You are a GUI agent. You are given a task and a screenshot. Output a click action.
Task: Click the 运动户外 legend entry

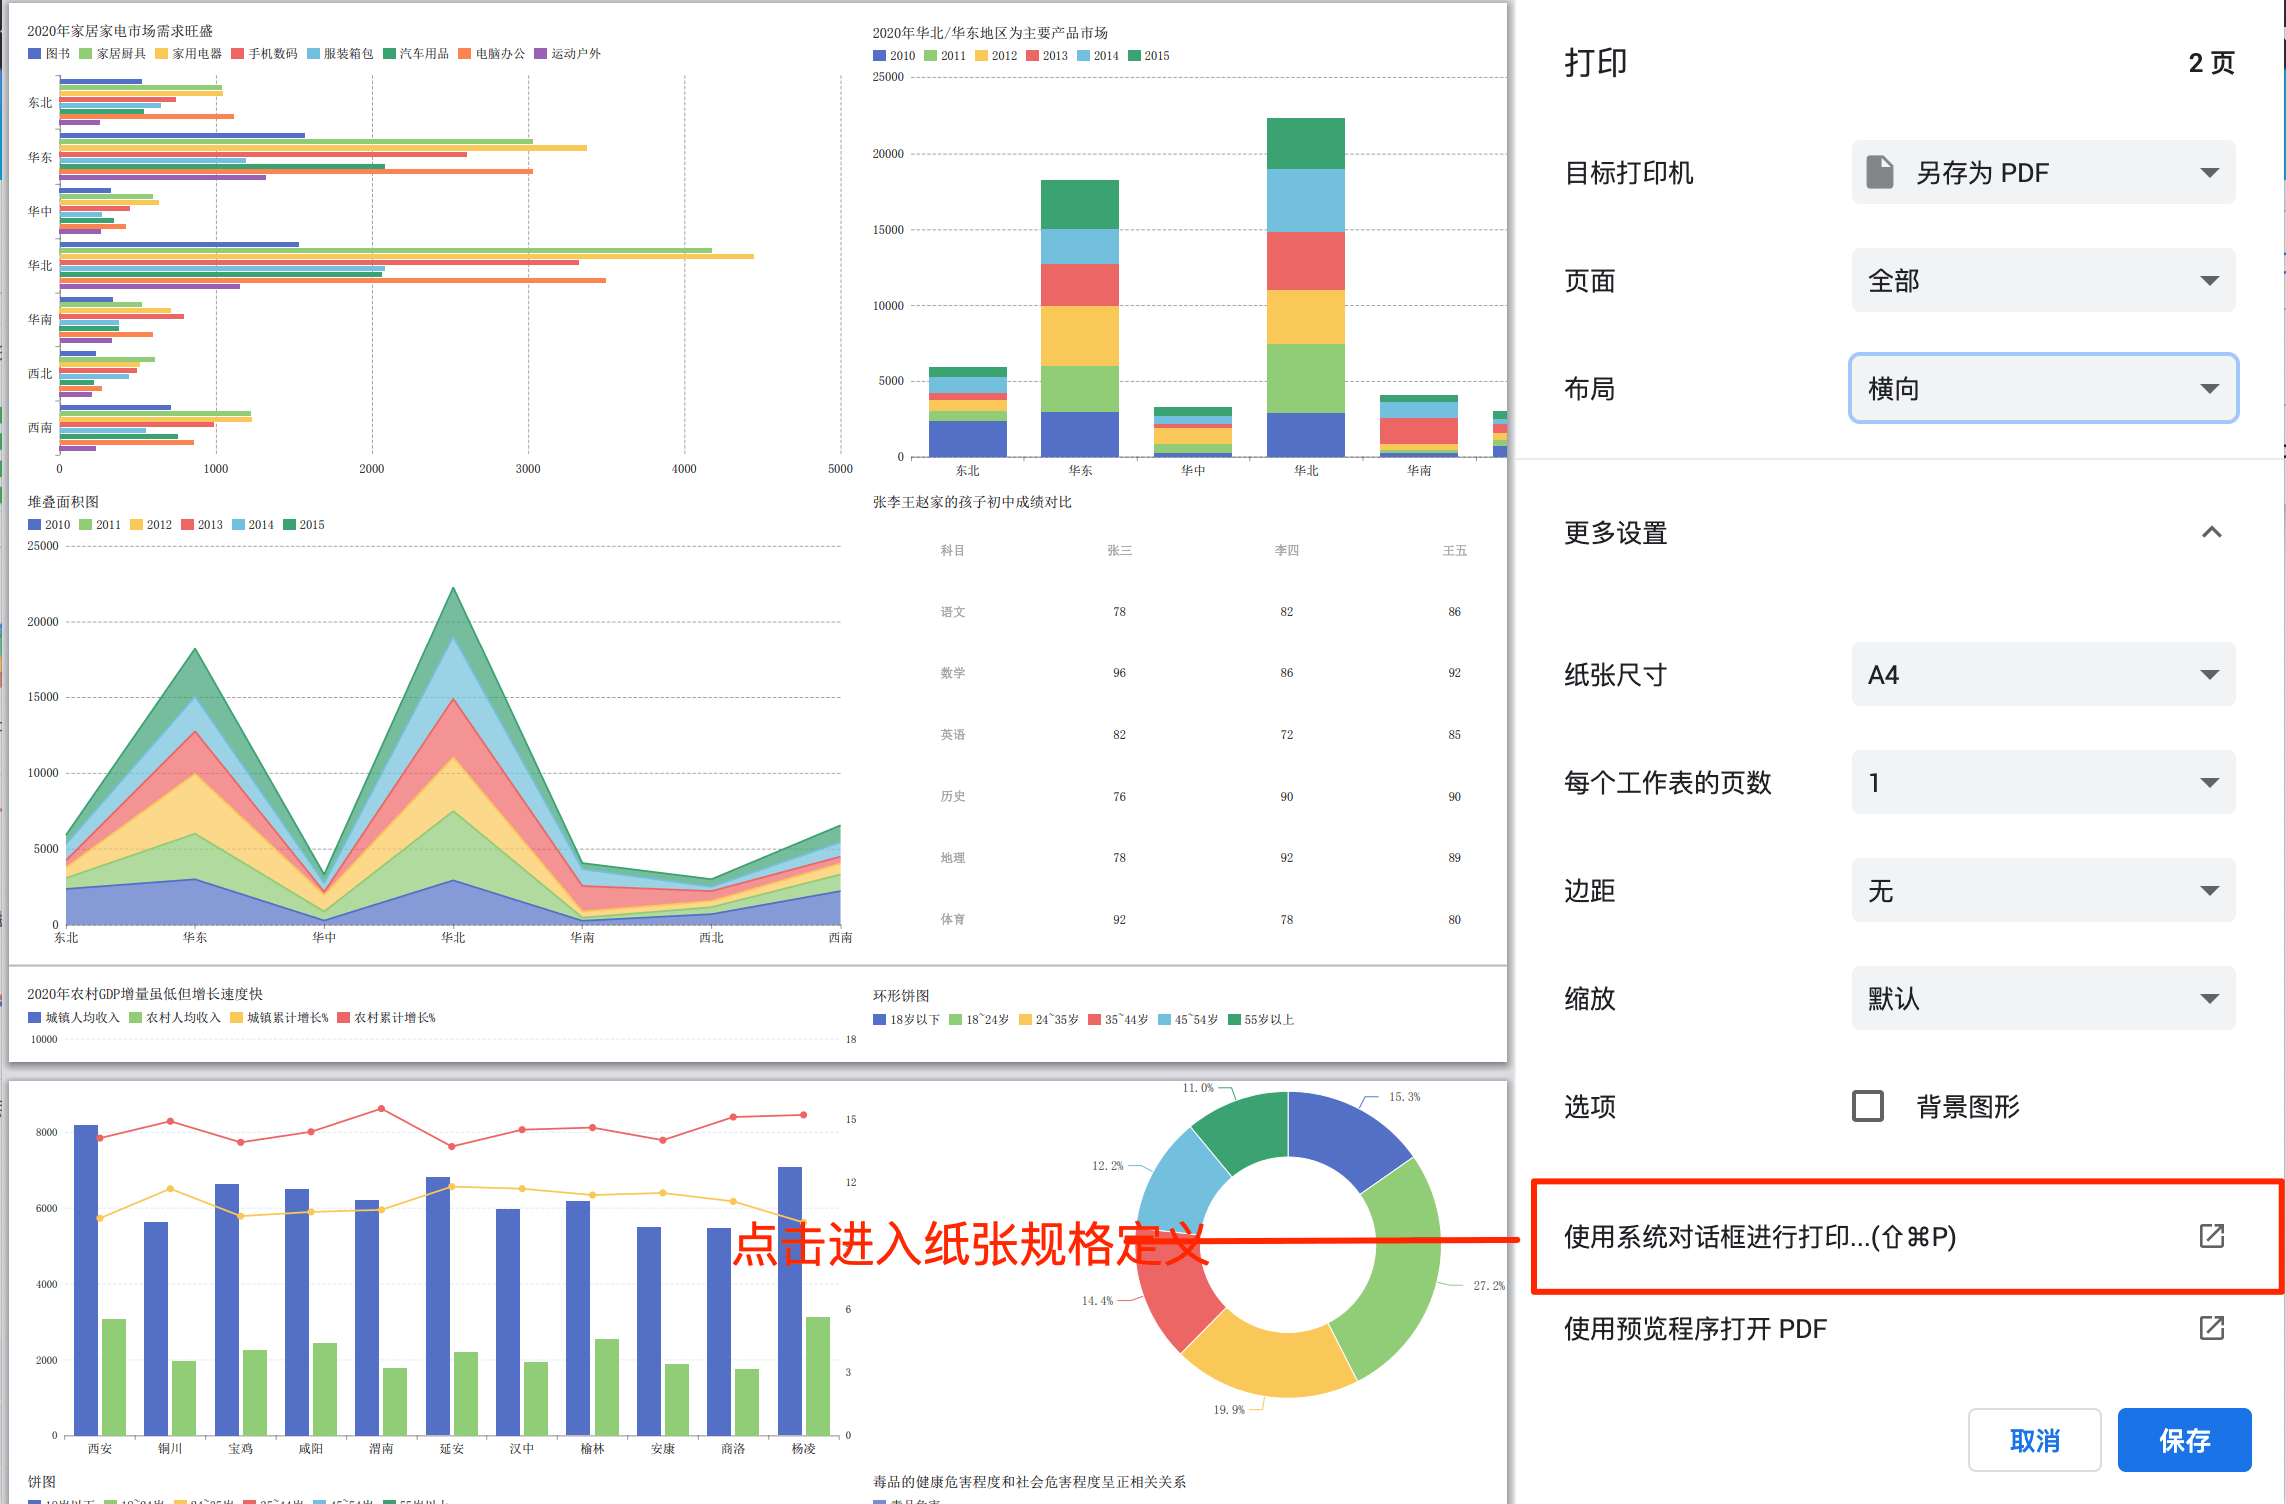coord(568,54)
